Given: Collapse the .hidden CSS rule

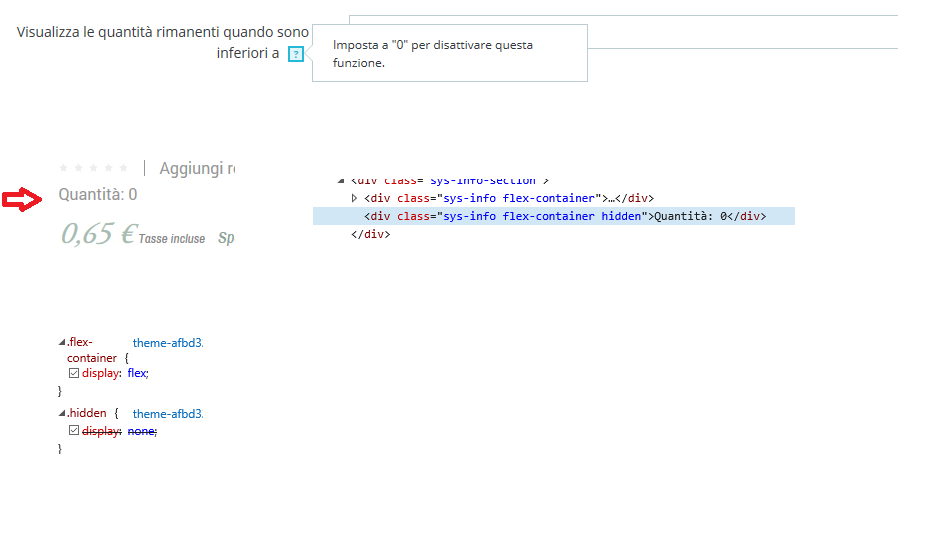Looking at the screenshot, I should point(63,413).
